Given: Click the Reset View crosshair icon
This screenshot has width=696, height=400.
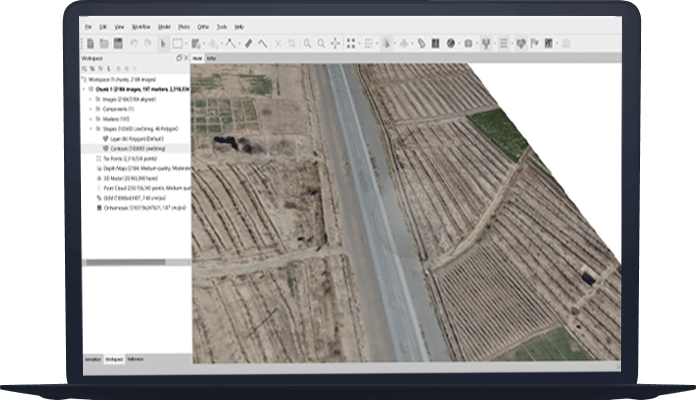Looking at the screenshot, I should point(335,43).
